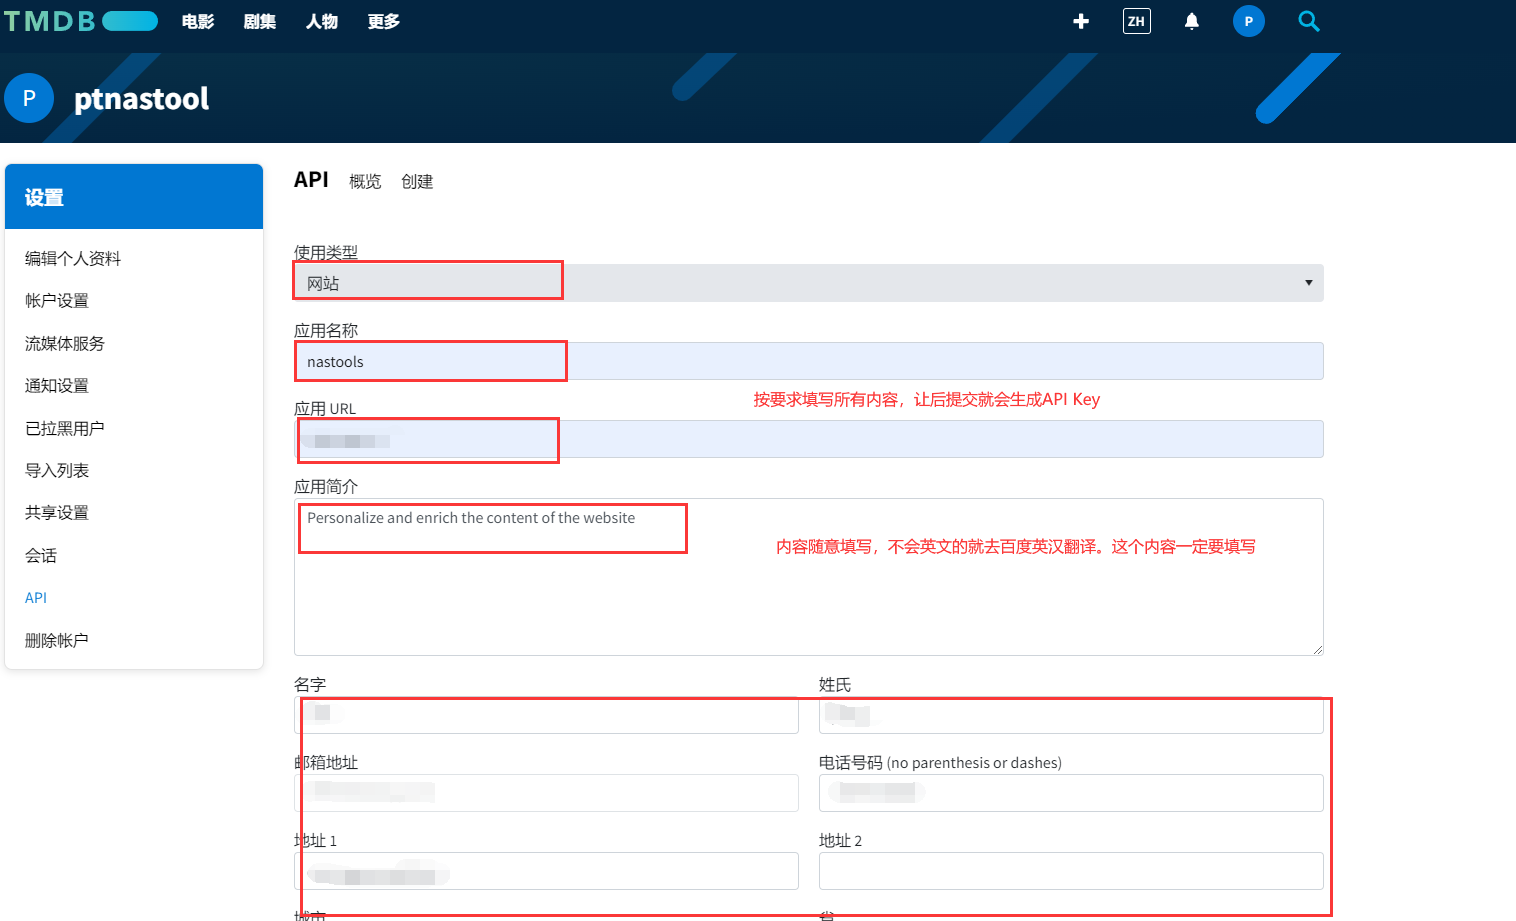
Task: Click the TMDB logo in header
Action: tap(80, 21)
